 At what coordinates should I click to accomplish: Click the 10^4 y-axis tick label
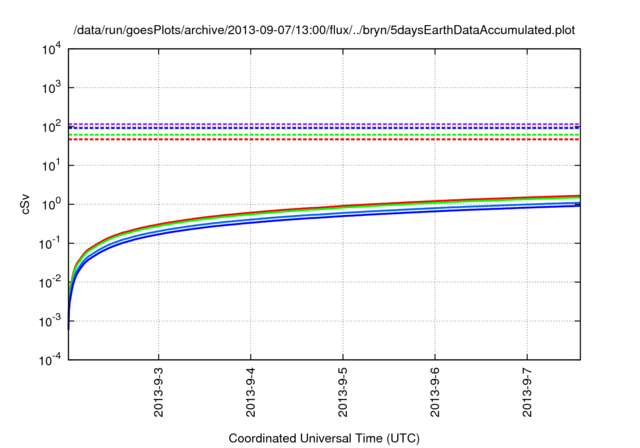pos(51,49)
